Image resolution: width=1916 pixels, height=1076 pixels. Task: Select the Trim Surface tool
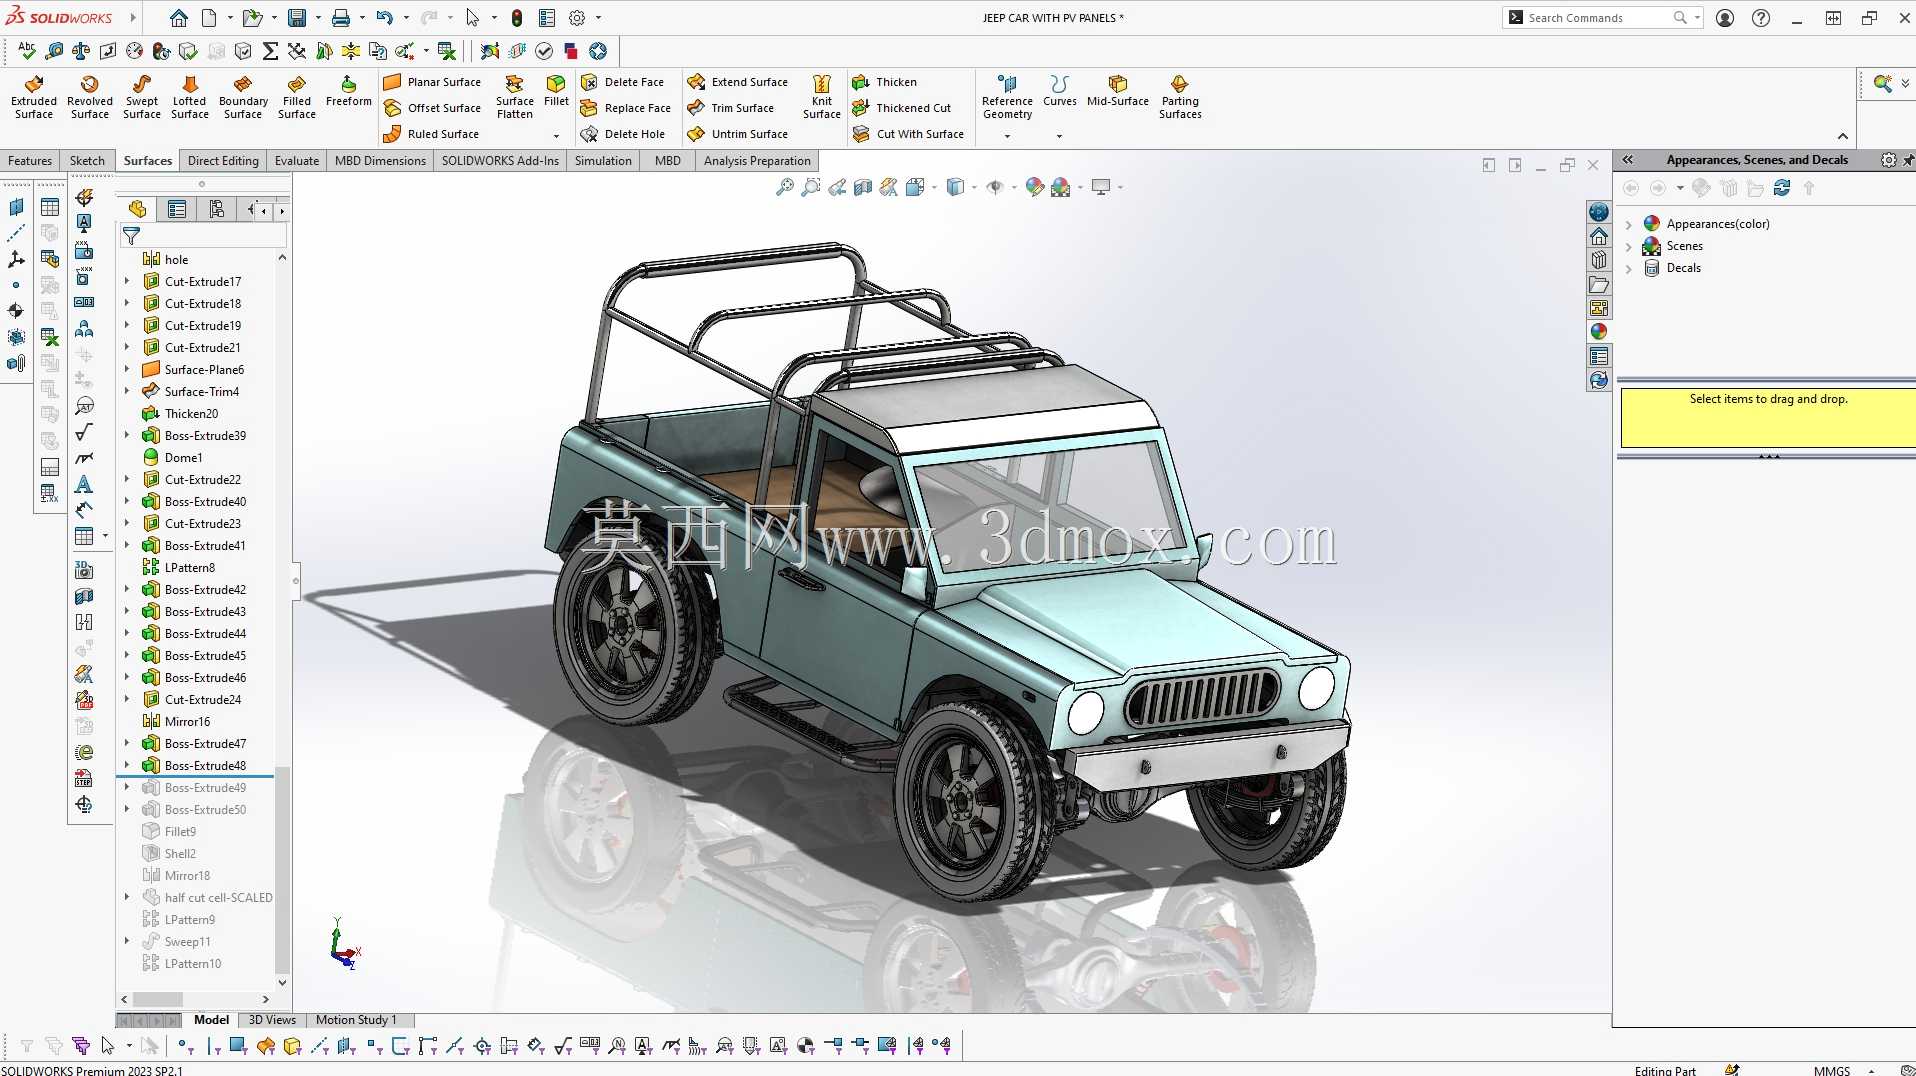click(x=731, y=108)
